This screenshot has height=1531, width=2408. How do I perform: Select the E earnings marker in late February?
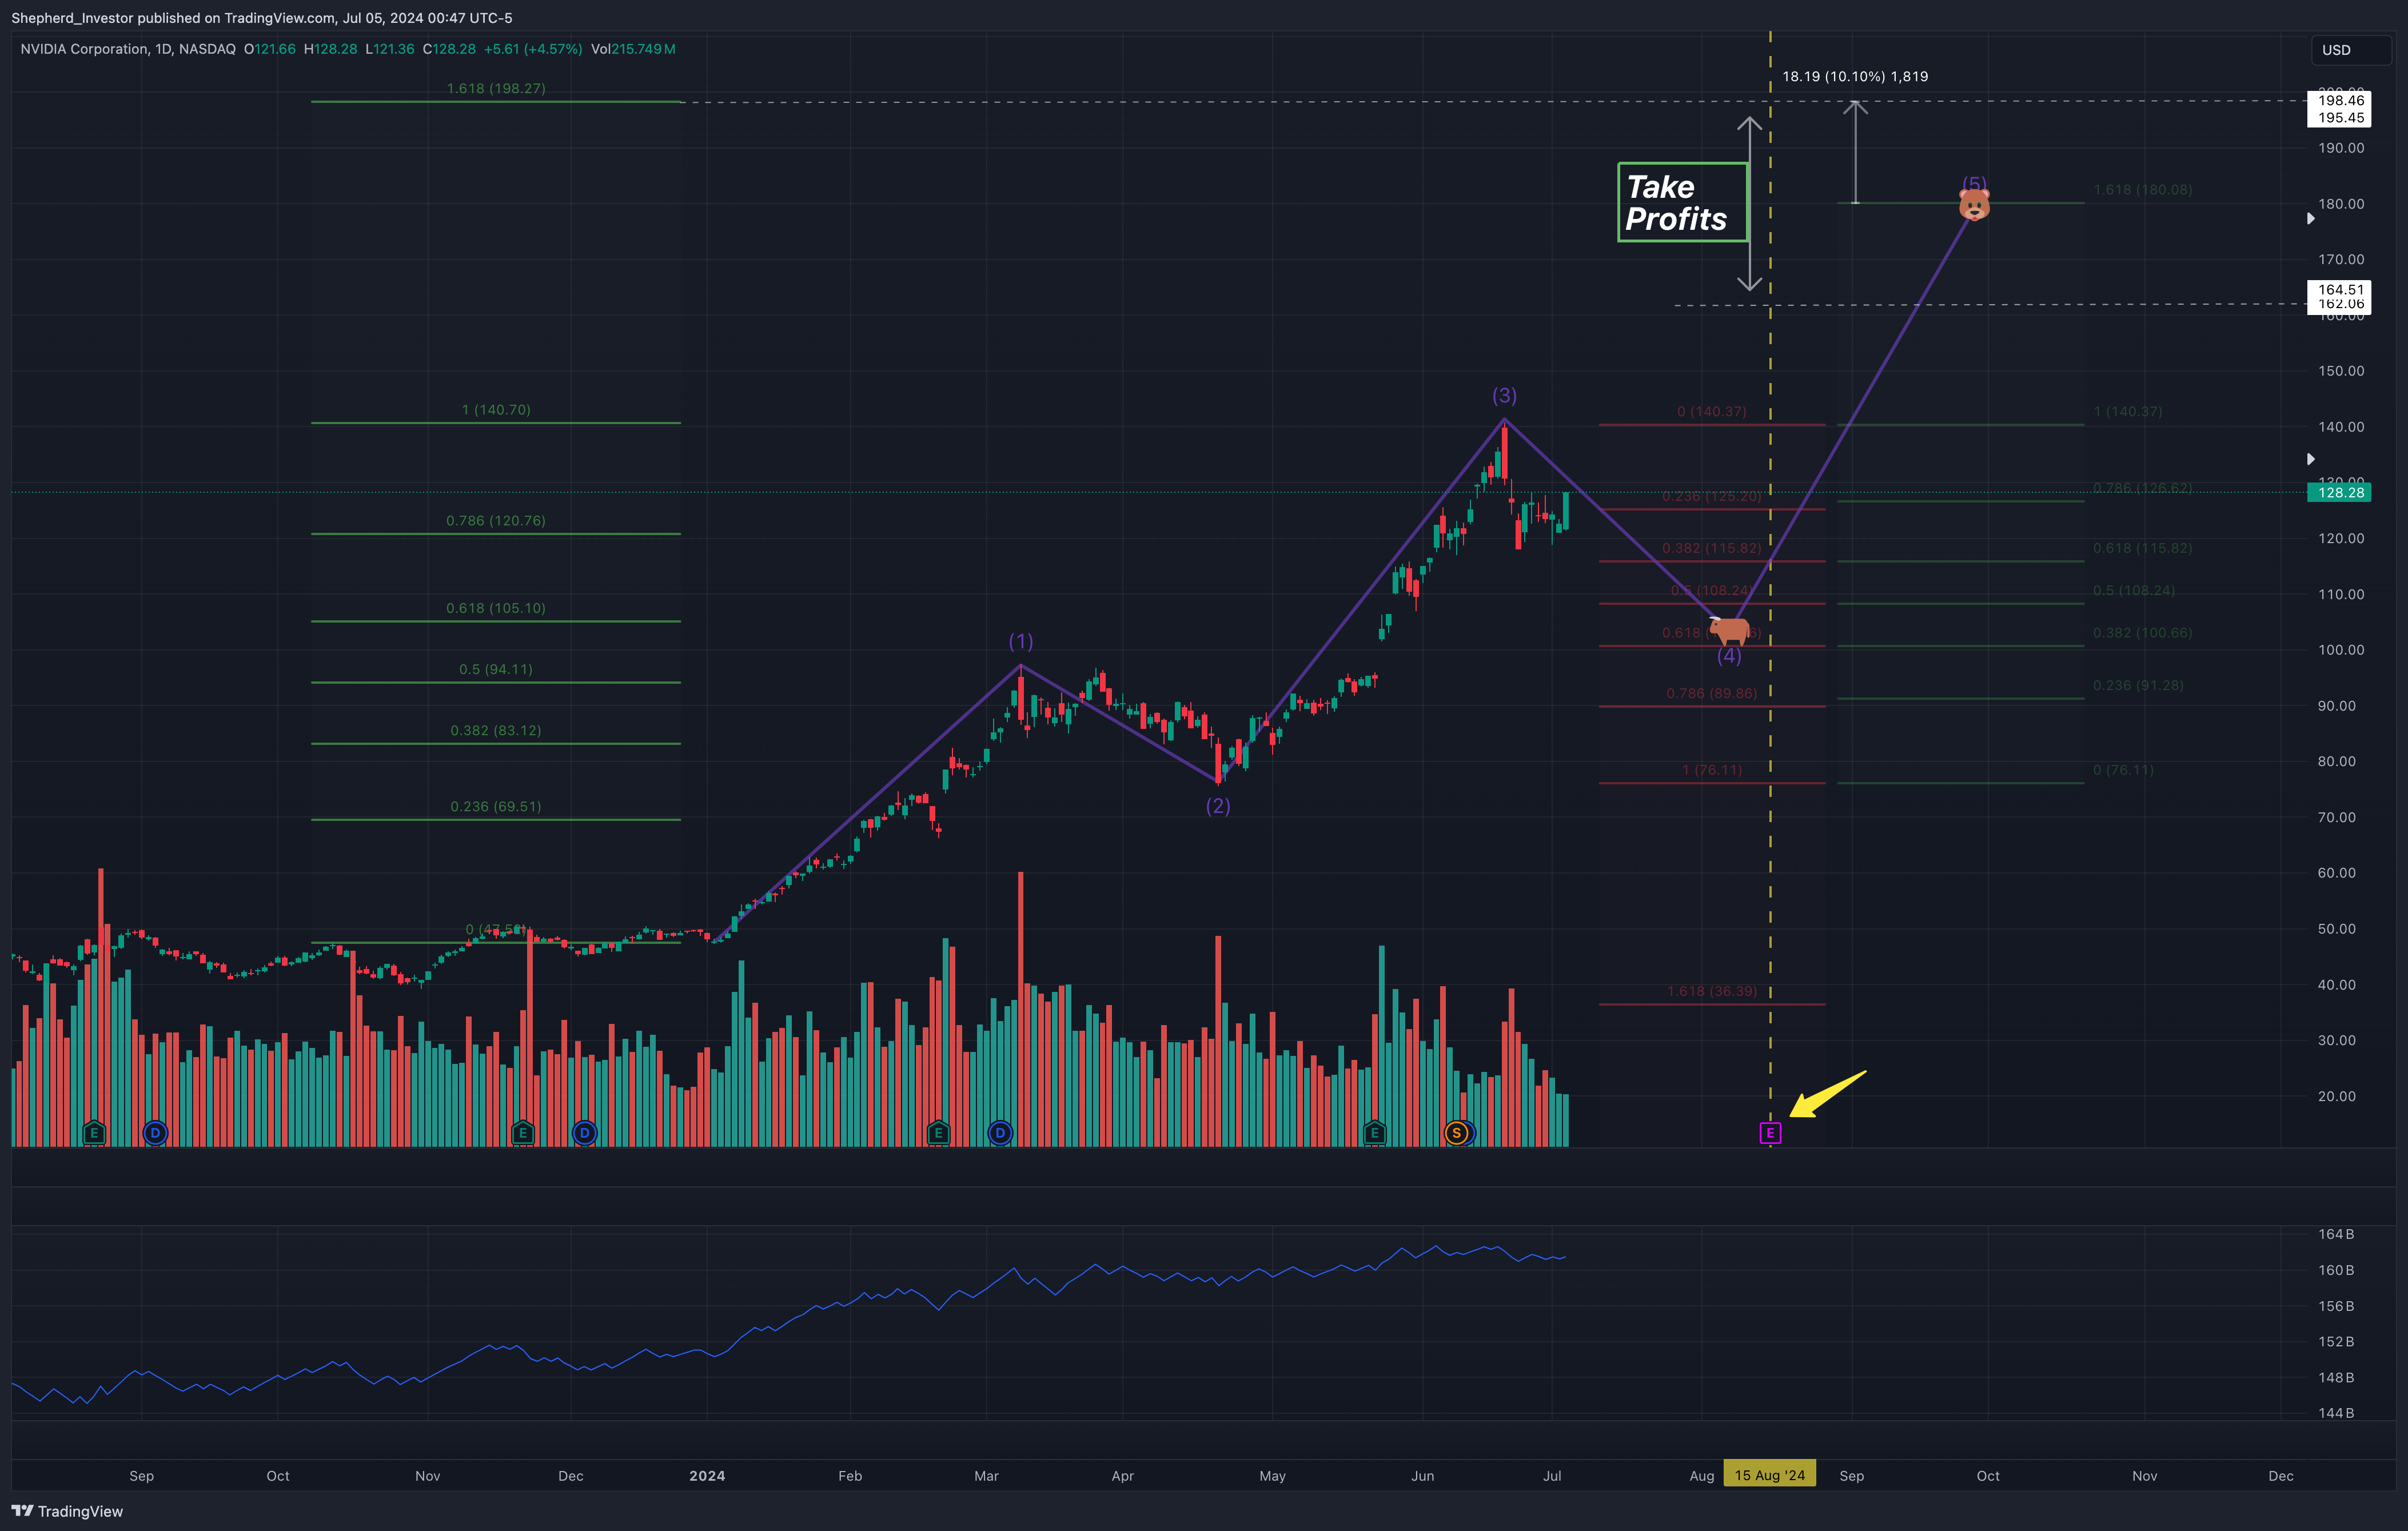pyautogui.click(x=938, y=1133)
